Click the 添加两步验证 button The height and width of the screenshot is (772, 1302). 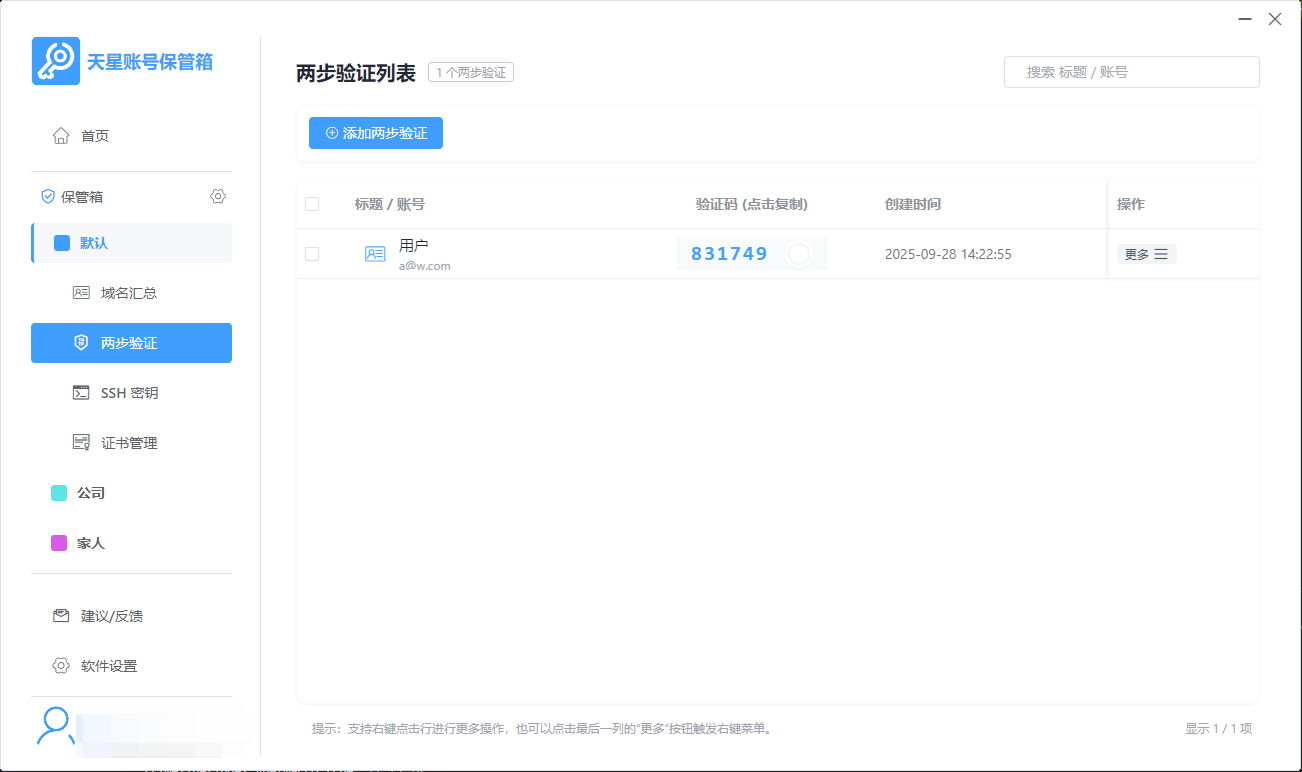[375, 133]
